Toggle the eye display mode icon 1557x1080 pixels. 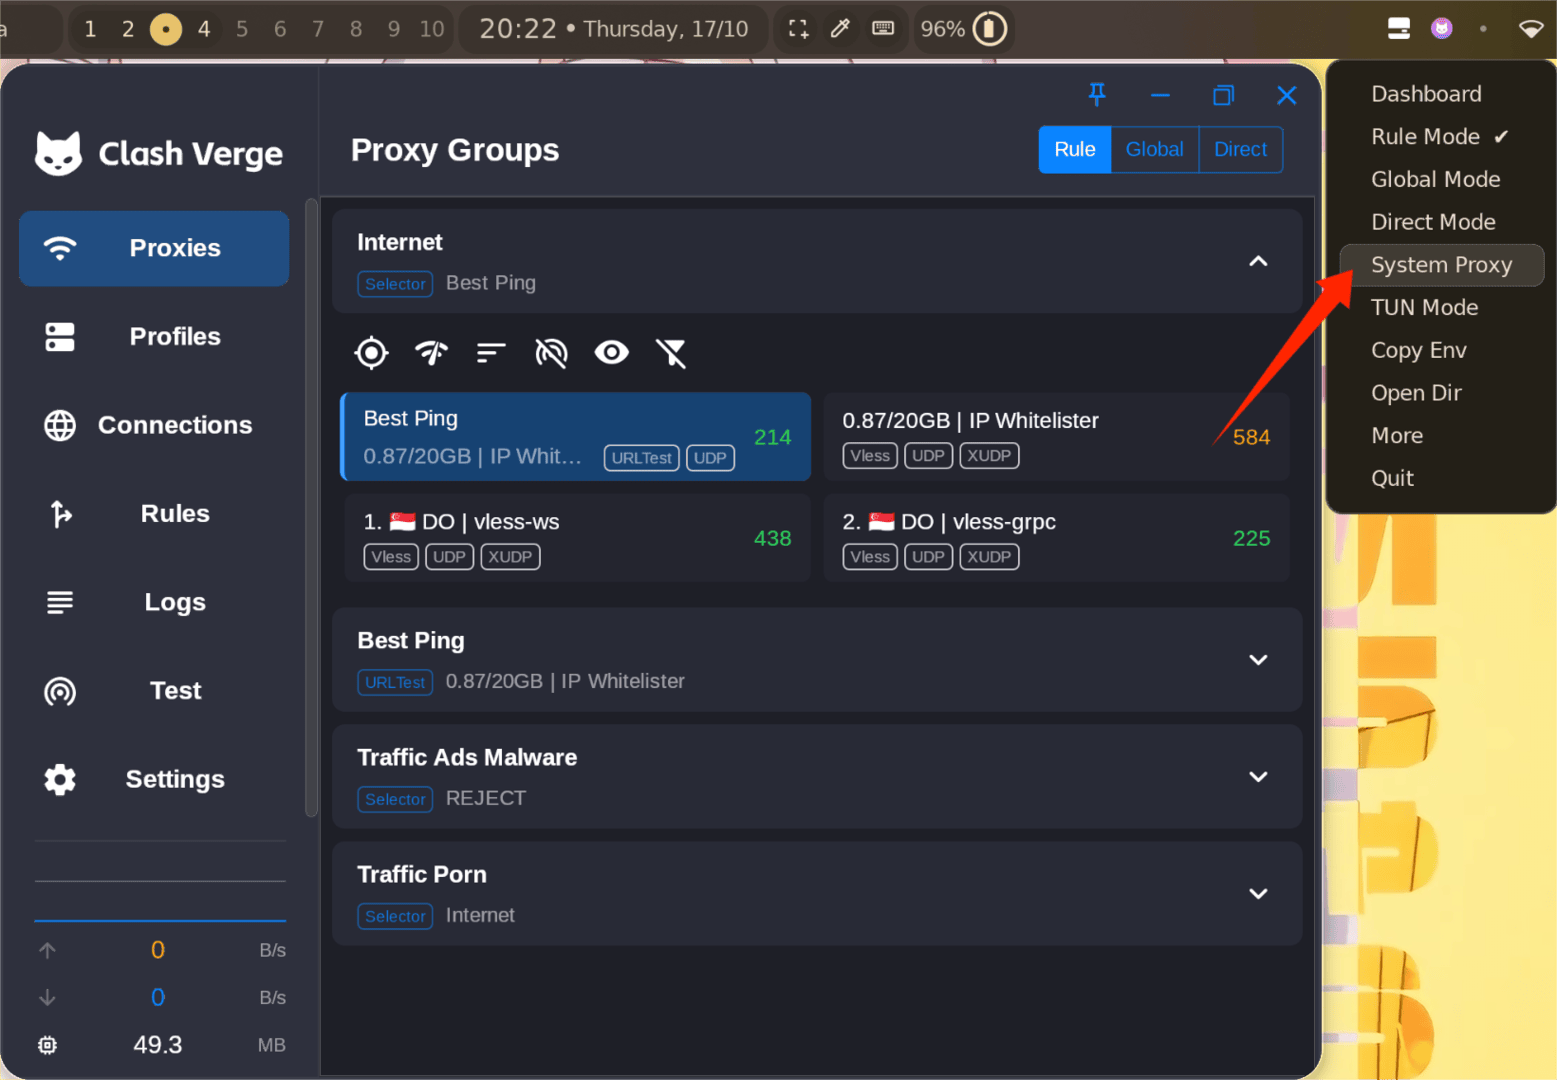click(611, 352)
